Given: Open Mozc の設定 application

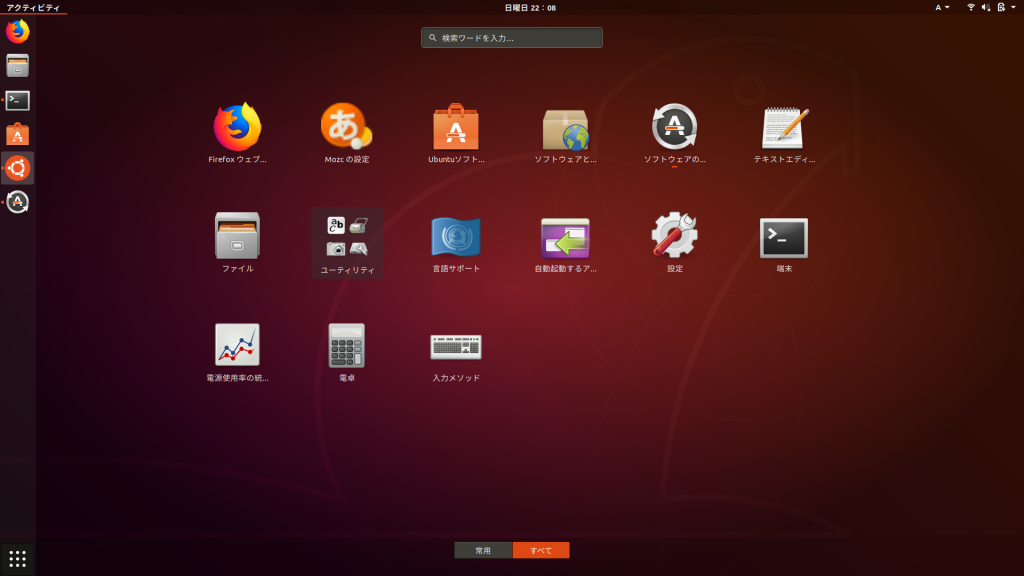Looking at the screenshot, I should pos(347,127).
